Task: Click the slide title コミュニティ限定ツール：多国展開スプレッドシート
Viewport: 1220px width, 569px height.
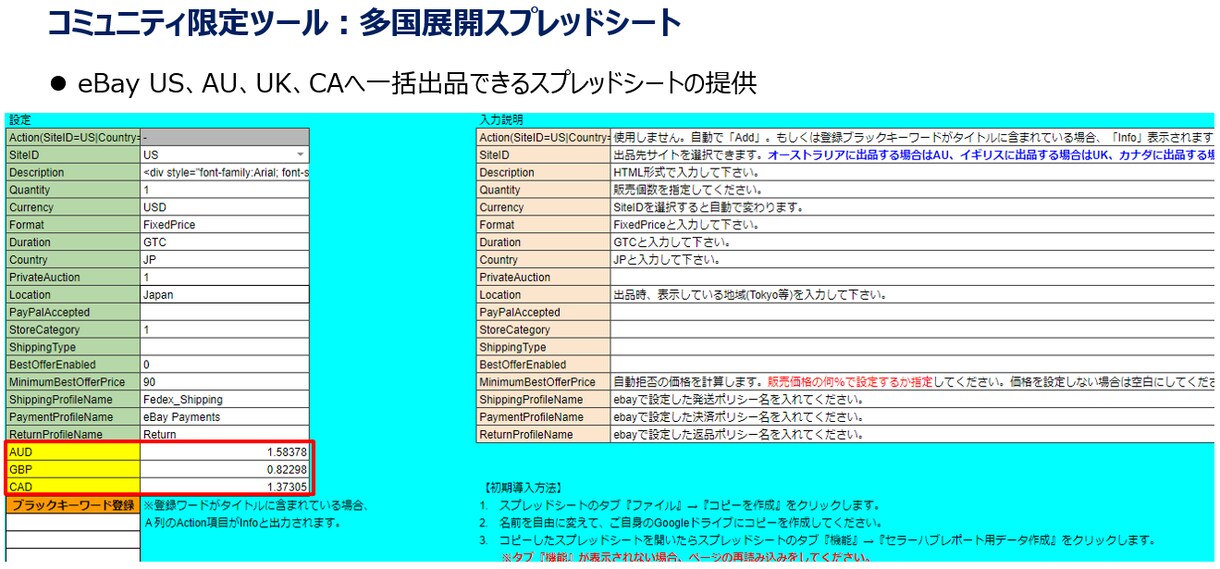Action: point(364,22)
